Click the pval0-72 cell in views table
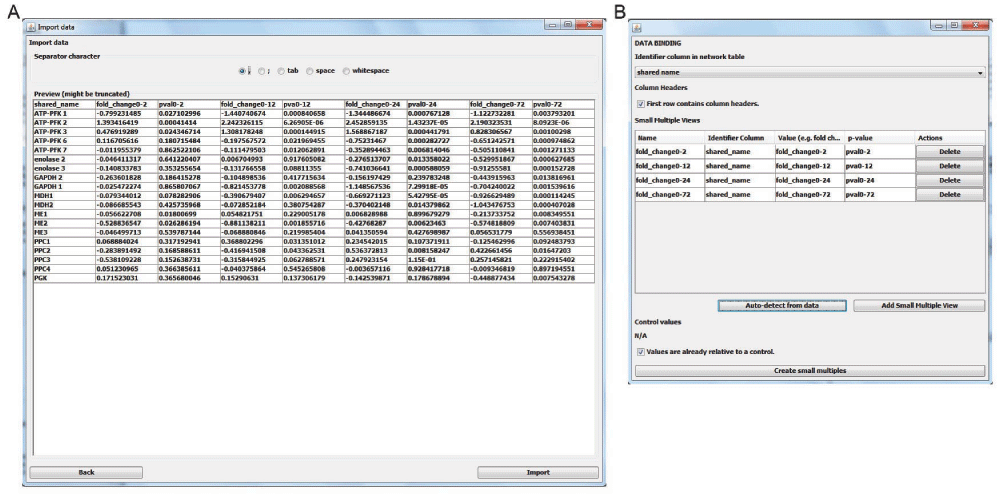The image size is (1000, 498). click(880, 194)
